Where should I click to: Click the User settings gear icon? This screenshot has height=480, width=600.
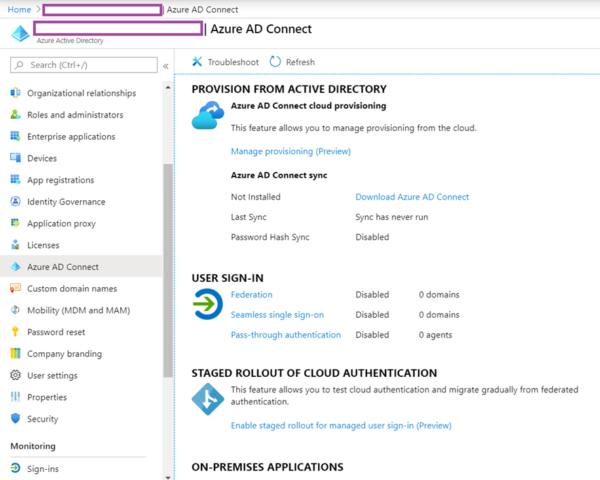tap(15, 375)
